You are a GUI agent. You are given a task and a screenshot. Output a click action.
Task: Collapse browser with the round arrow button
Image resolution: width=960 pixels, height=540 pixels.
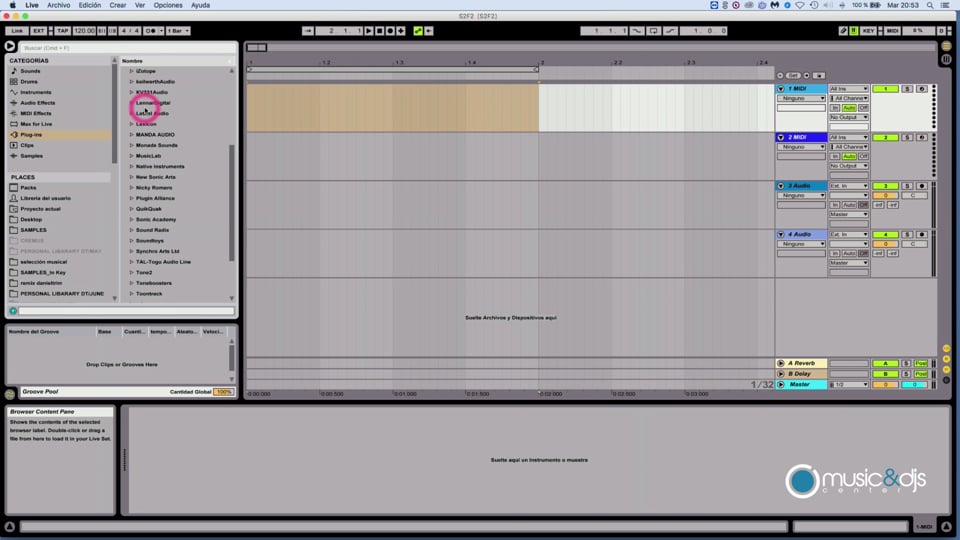click(10, 46)
